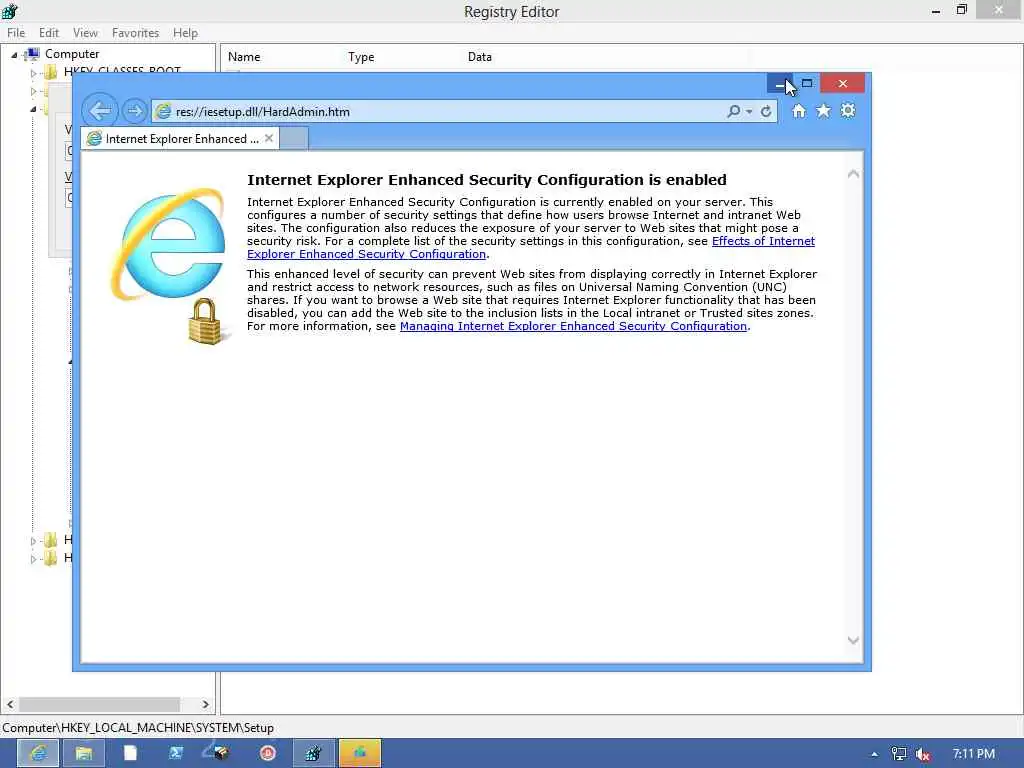Viewport: 1024px width, 768px height.
Task: Click the Data column header in Registry Editor
Action: click(479, 57)
